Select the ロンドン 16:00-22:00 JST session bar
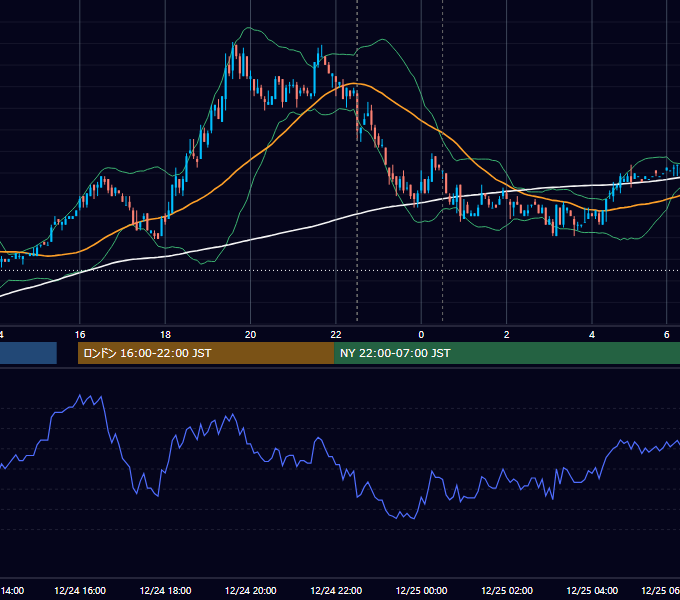This screenshot has width=680, height=600. [206, 353]
